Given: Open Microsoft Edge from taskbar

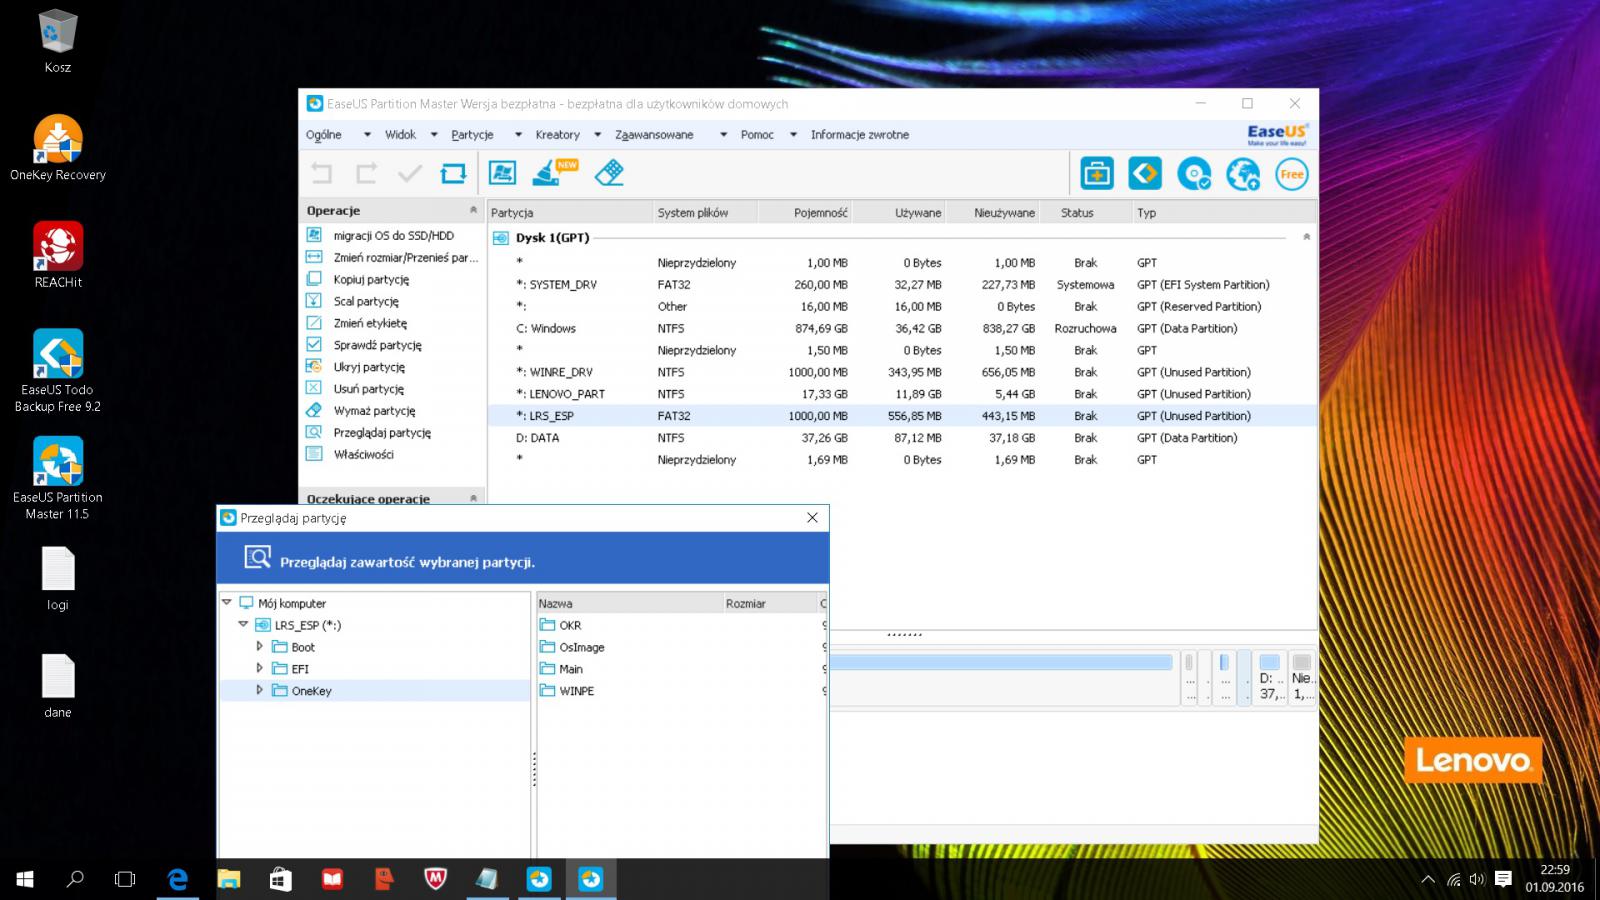Looking at the screenshot, I should (177, 879).
